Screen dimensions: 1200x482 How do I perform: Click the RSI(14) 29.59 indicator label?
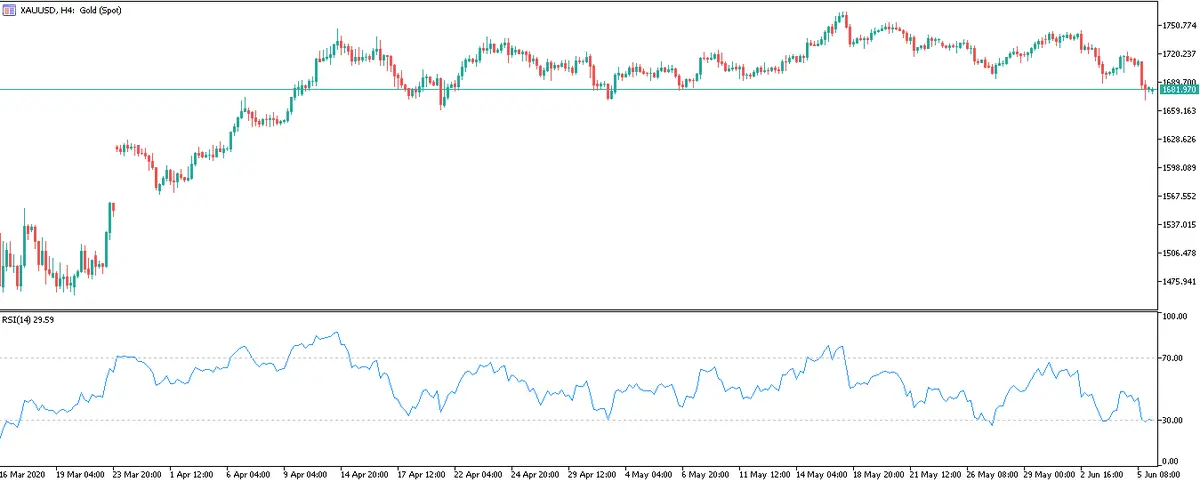(28, 321)
